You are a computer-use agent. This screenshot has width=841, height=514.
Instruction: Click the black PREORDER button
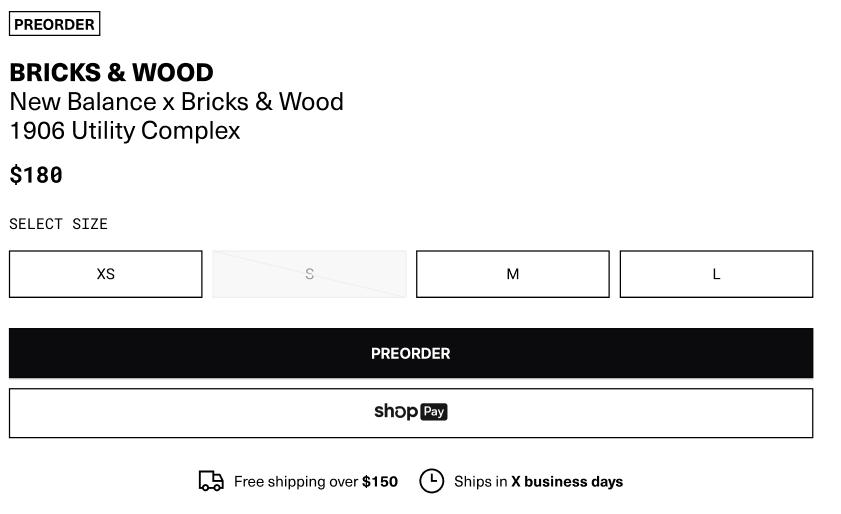tap(411, 353)
